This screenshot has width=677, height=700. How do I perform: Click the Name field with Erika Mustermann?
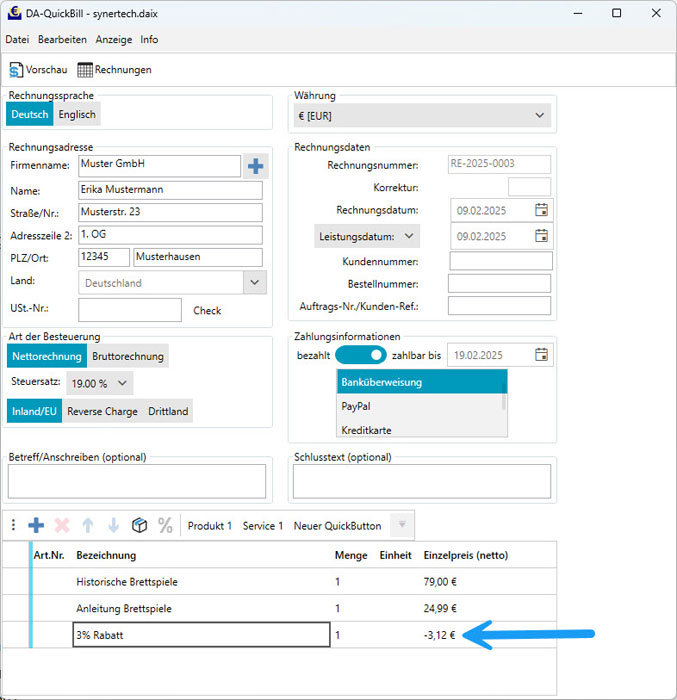tap(170, 190)
